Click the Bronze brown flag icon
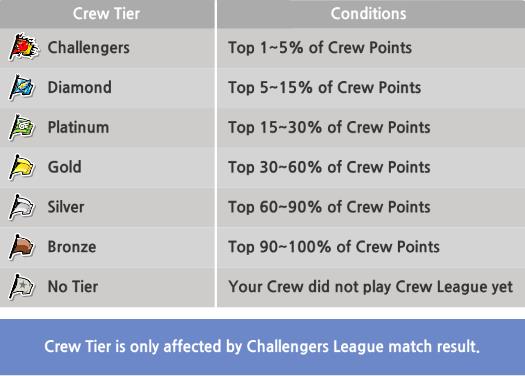 (22, 247)
